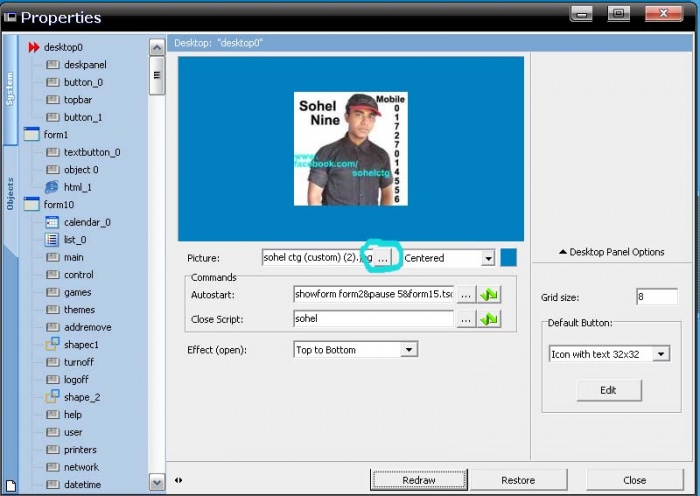This screenshot has height=496, width=700.
Task: Click the Picture file name field
Action: (318, 258)
